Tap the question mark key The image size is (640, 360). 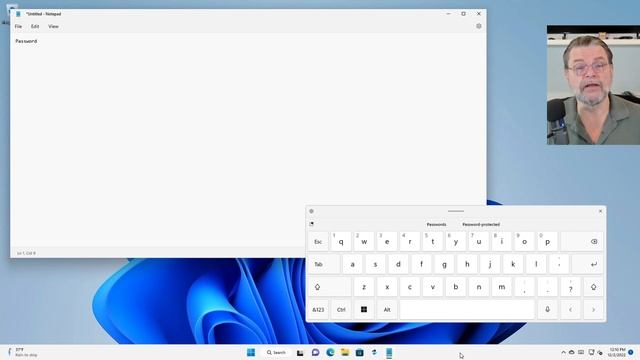tap(571, 287)
